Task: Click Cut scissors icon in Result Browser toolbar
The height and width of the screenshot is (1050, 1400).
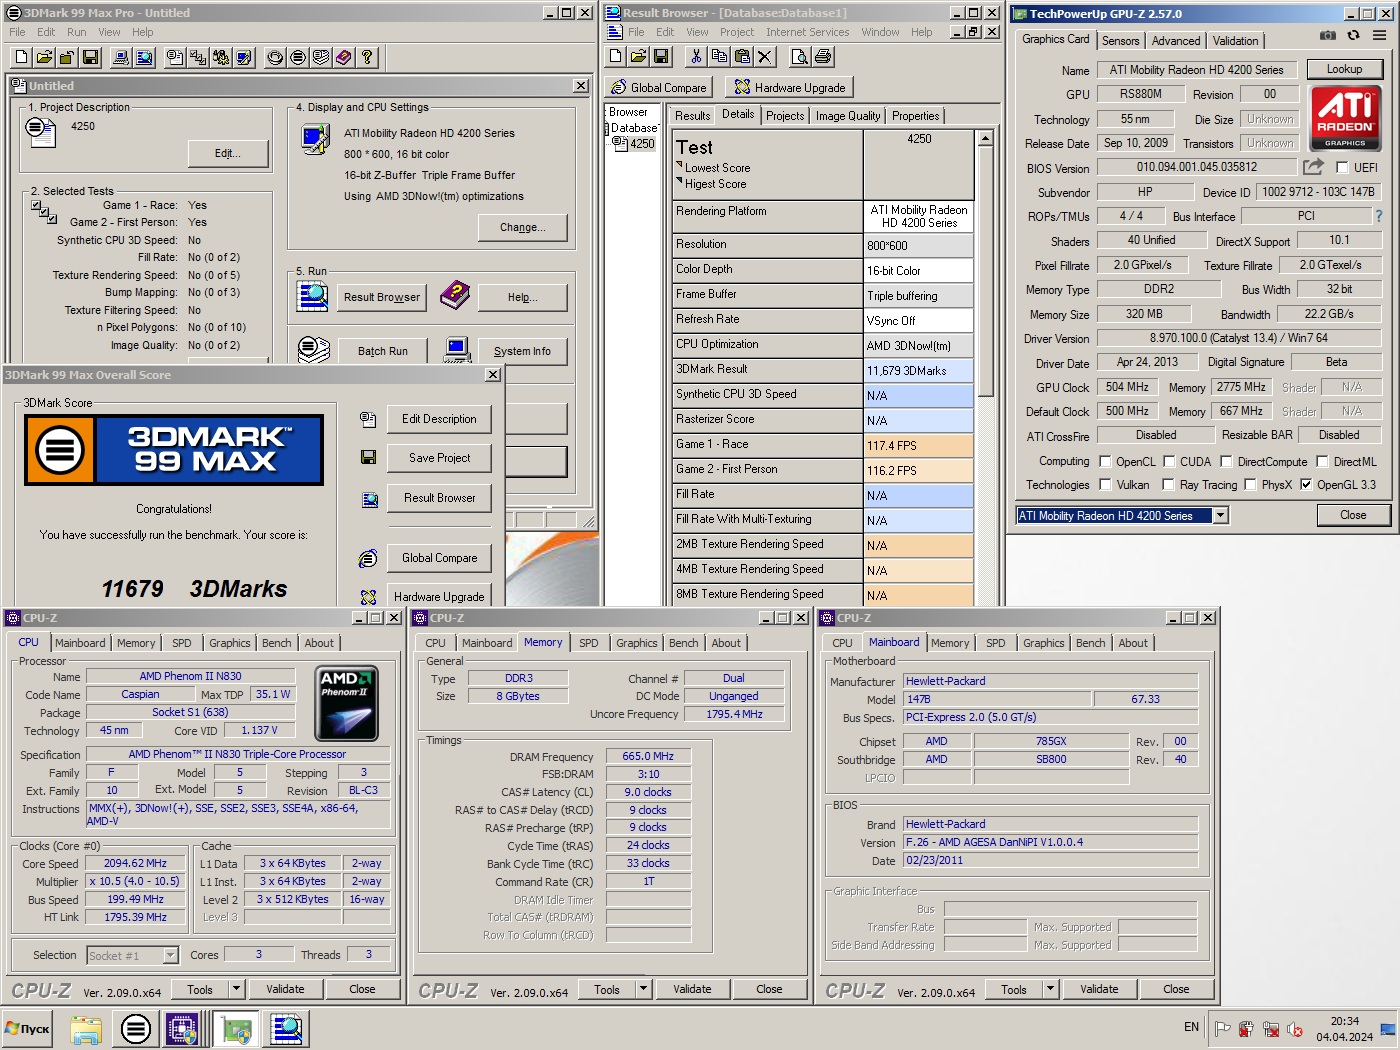Action: (x=696, y=57)
